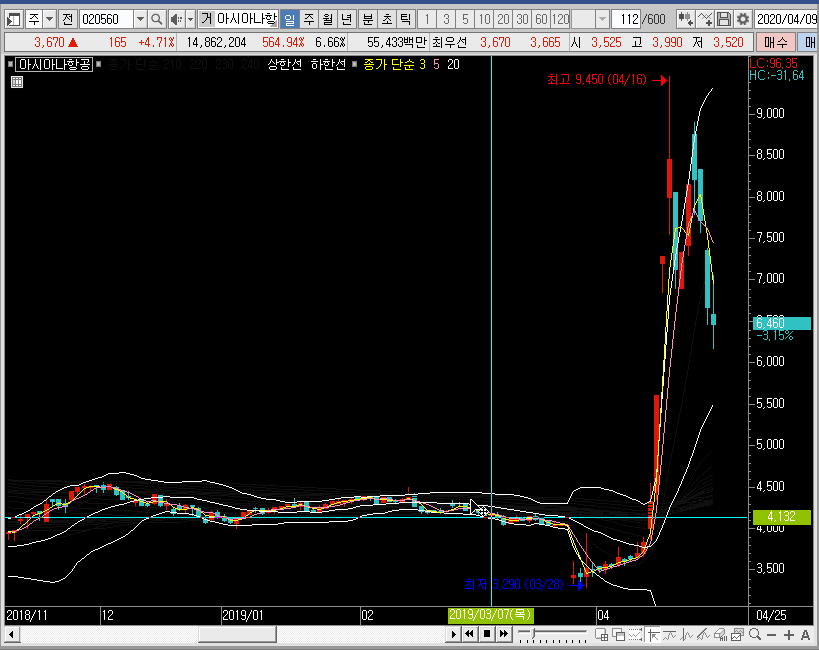Click the vertical-line oscillator tool icon
Viewport: 819px width, 650px height.
[x=687, y=635]
